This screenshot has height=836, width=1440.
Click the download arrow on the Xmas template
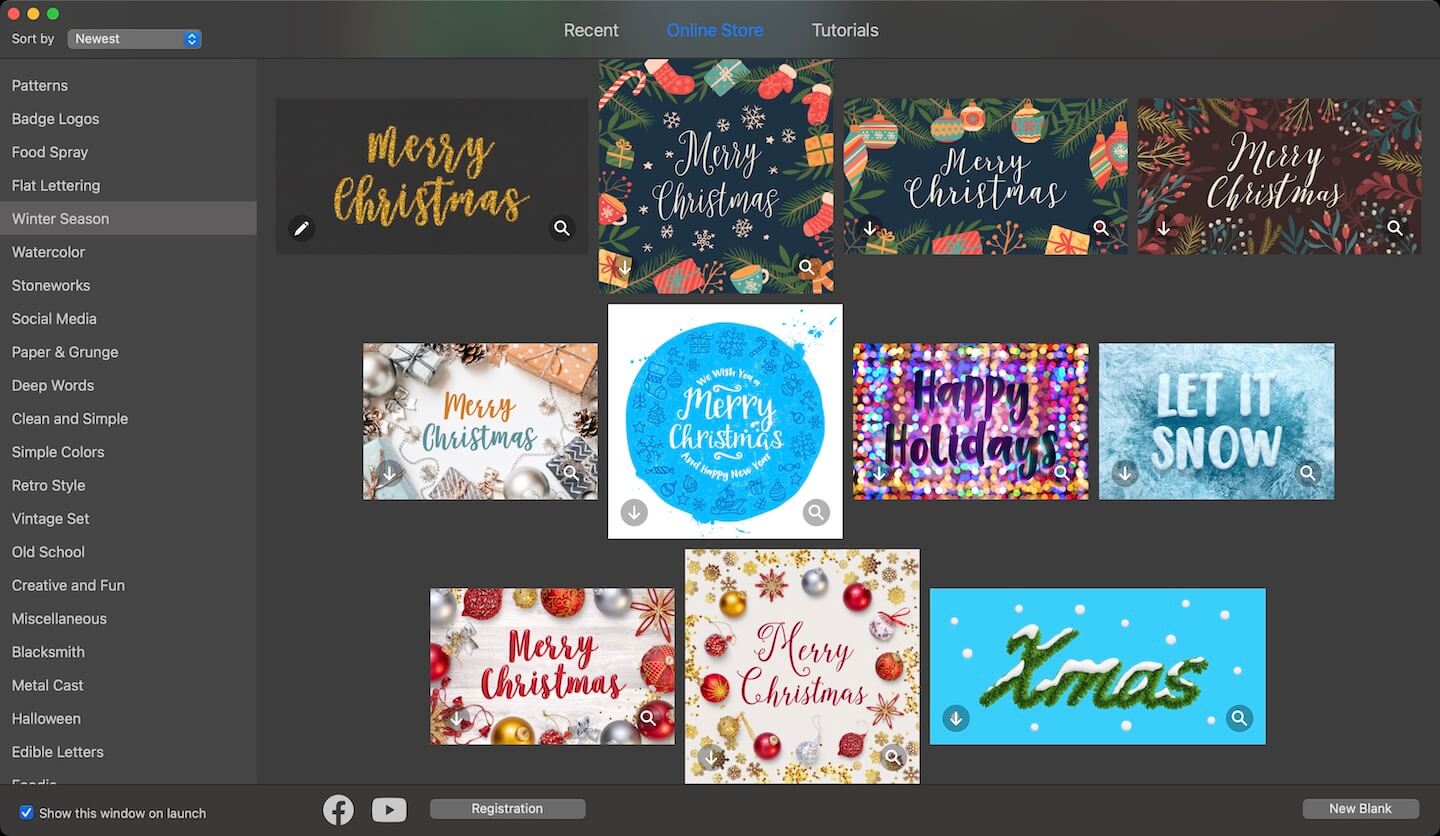tap(955, 718)
